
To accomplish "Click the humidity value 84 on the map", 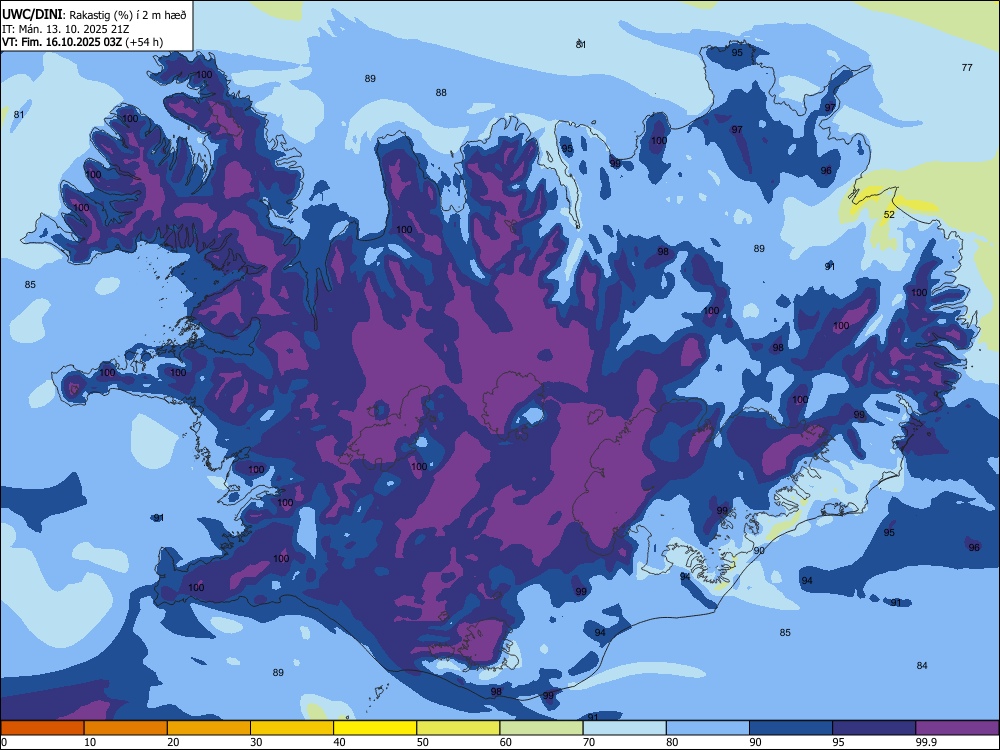I will coord(922,666).
